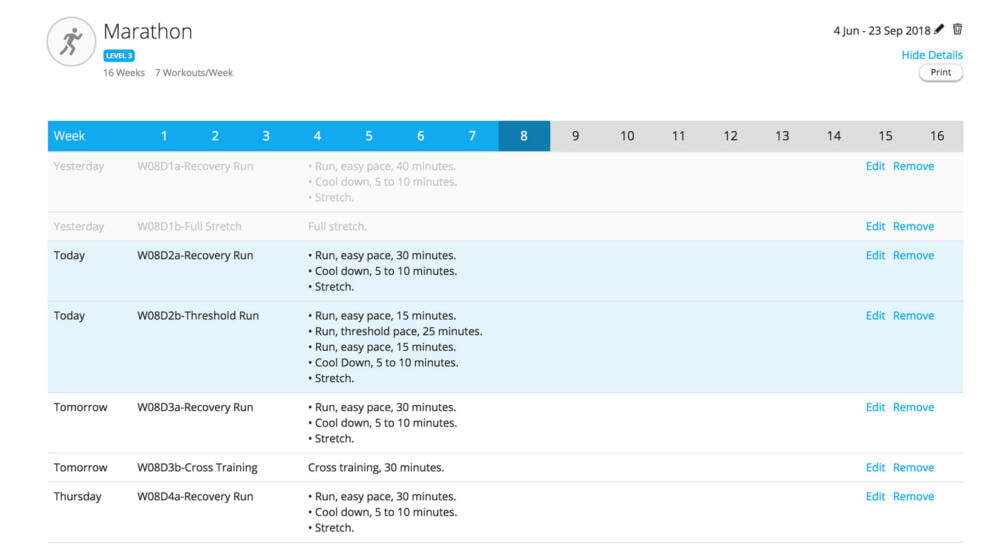Remove the W08D2a-Recovery Run workout
The width and height of the screenshot is (1000, 544).
[x=913, y=256]
